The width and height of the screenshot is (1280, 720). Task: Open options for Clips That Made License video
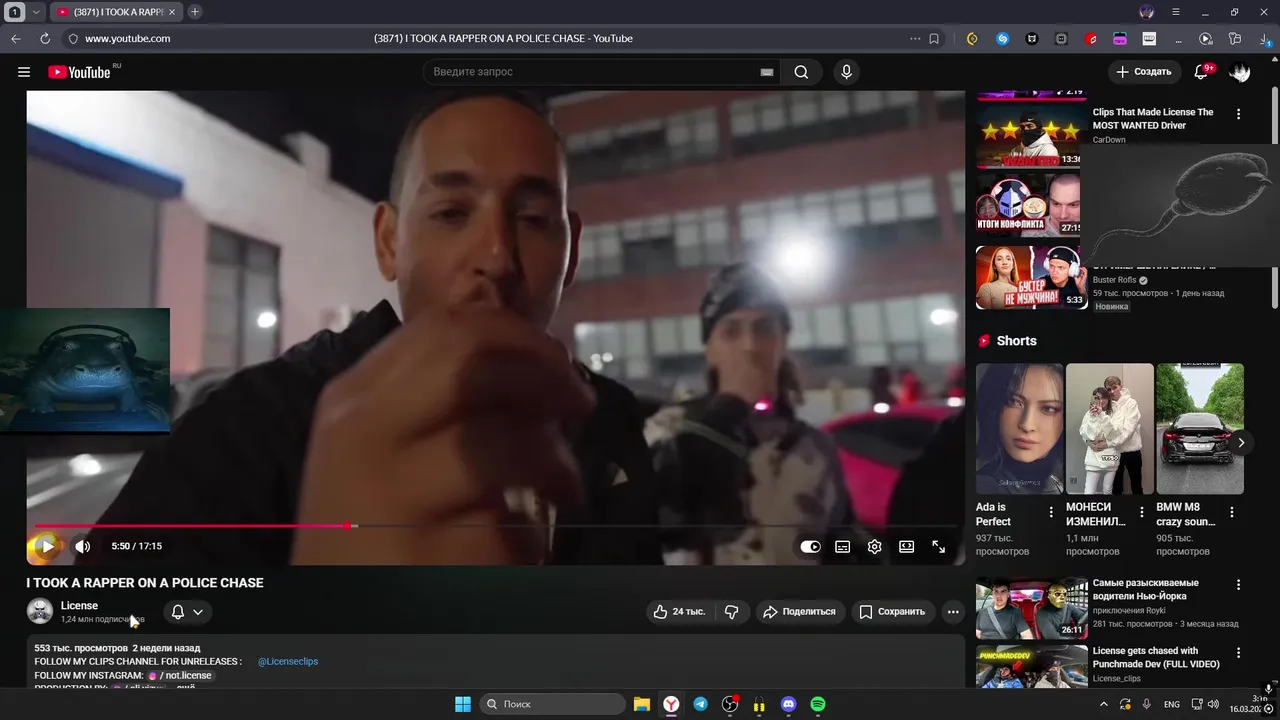coord(1238,114)
